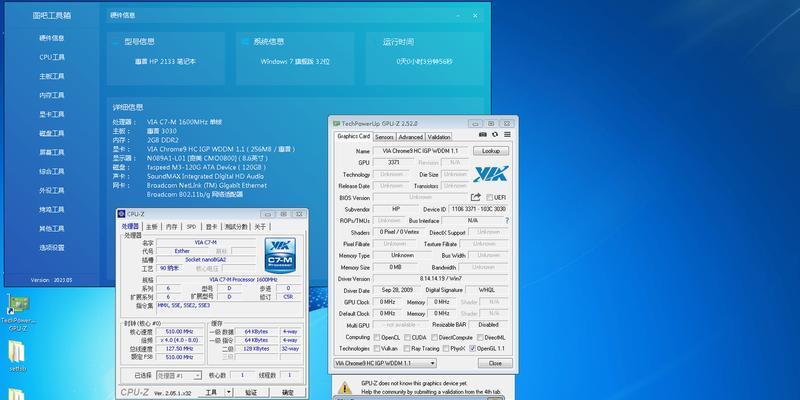The image size is (800, 400).
Task: Click the 验证 button in CPU-Z
Action: click(251, 392)
